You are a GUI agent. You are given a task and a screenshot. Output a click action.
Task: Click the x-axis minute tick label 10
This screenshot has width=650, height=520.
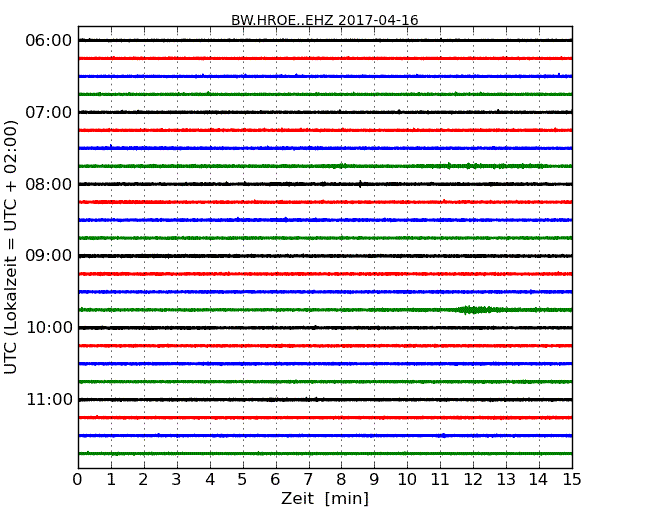click(407, 480)
